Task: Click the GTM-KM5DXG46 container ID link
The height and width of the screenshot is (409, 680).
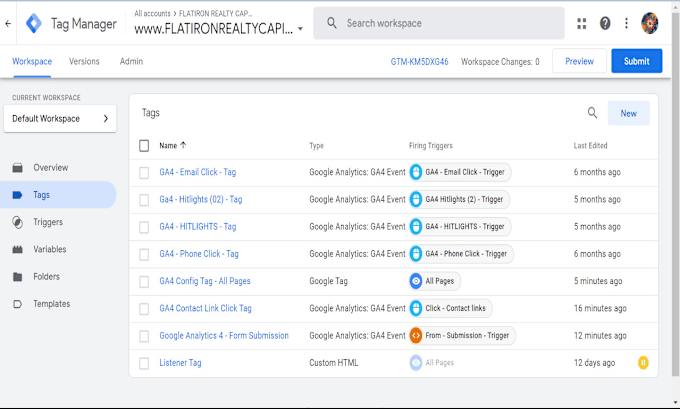Action: [419, 62]
